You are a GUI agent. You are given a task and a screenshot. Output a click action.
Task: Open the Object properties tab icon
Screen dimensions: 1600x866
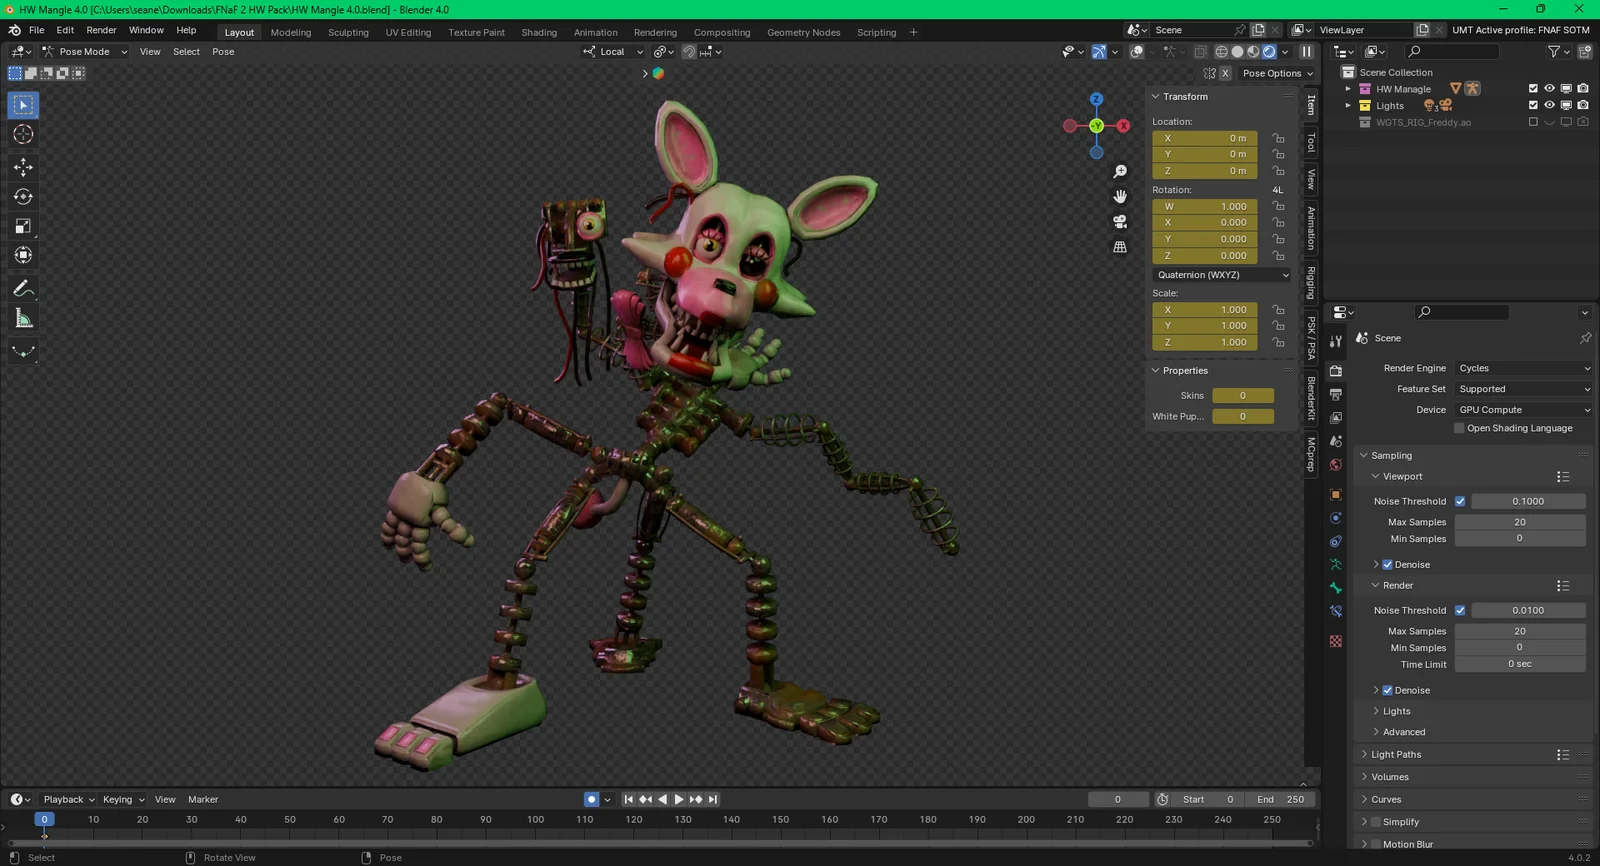click(1336, 495)
